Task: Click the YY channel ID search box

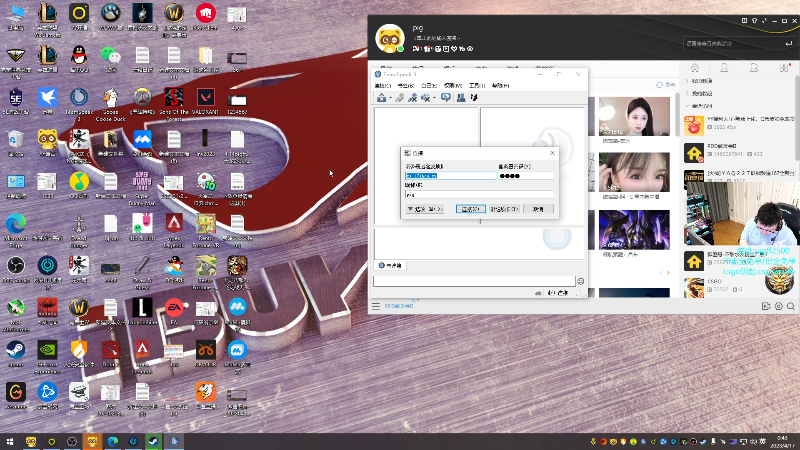Action: click(x=732, y=43)
